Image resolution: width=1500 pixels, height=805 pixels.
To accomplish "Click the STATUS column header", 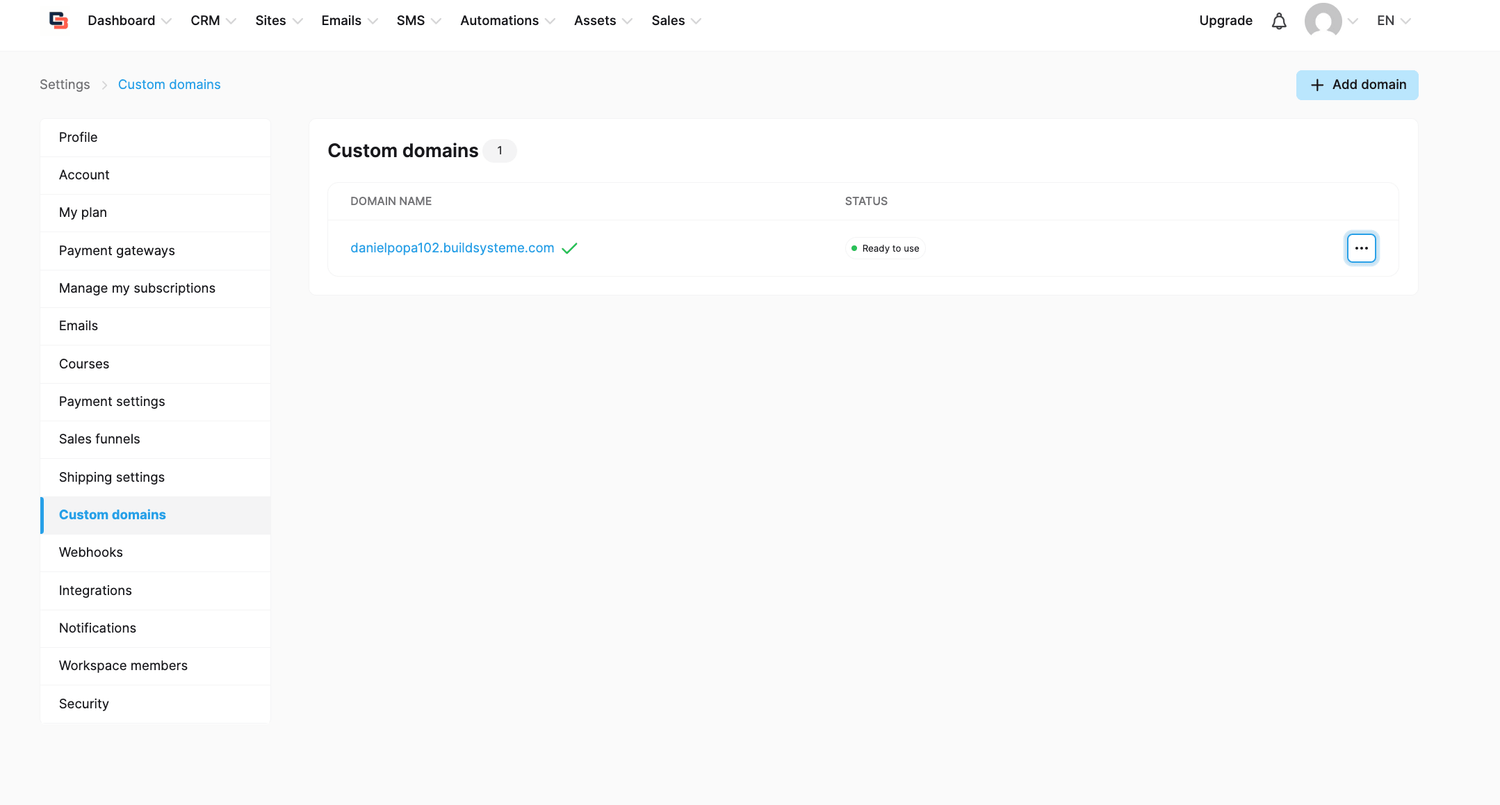I will 866,201.
